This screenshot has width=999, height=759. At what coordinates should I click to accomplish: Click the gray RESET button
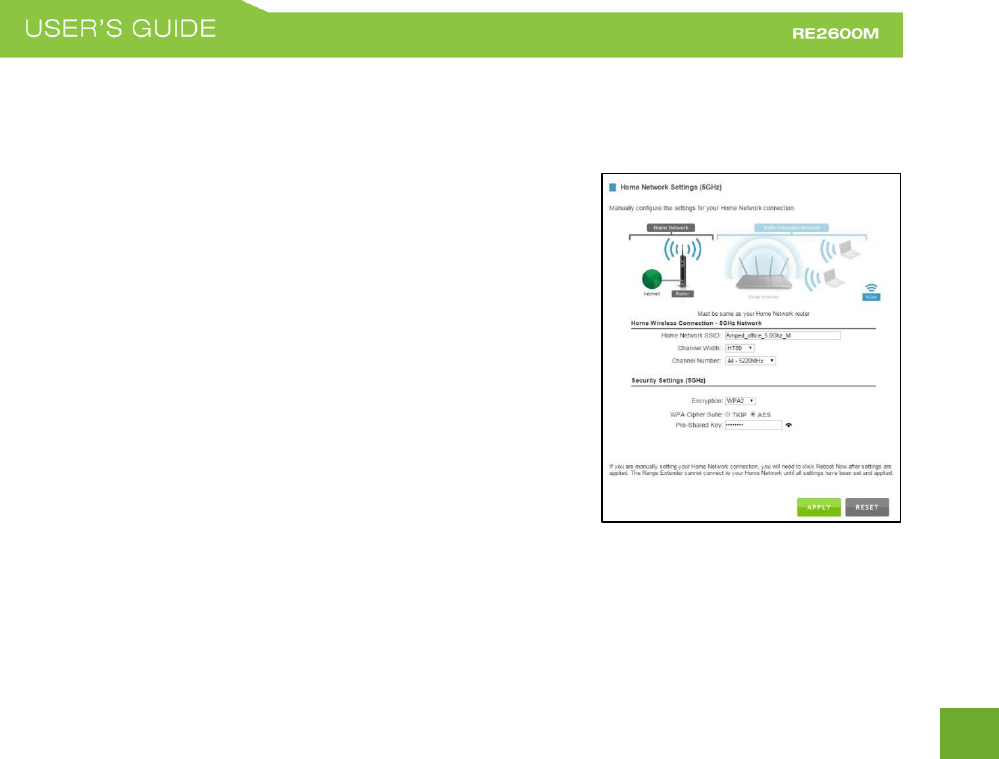(x=867, y=507)
